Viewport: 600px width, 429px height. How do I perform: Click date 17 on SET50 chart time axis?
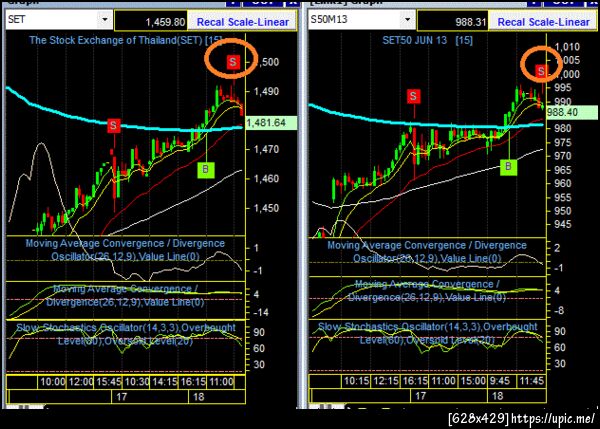[x=420, y=396]
